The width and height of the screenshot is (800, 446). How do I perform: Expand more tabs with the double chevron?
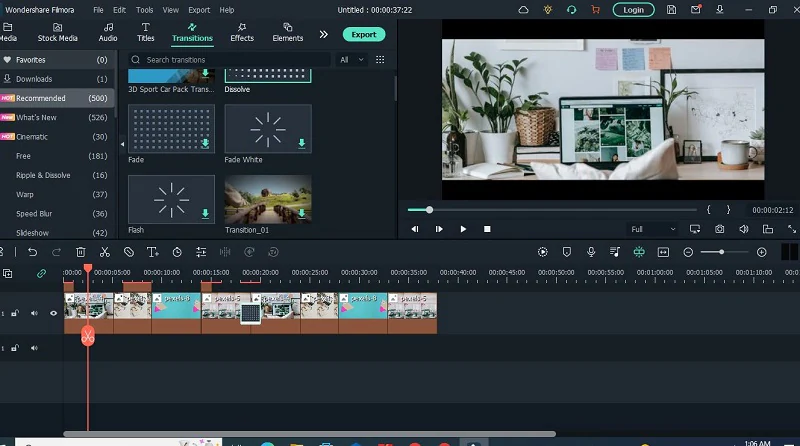pos(323,34)
